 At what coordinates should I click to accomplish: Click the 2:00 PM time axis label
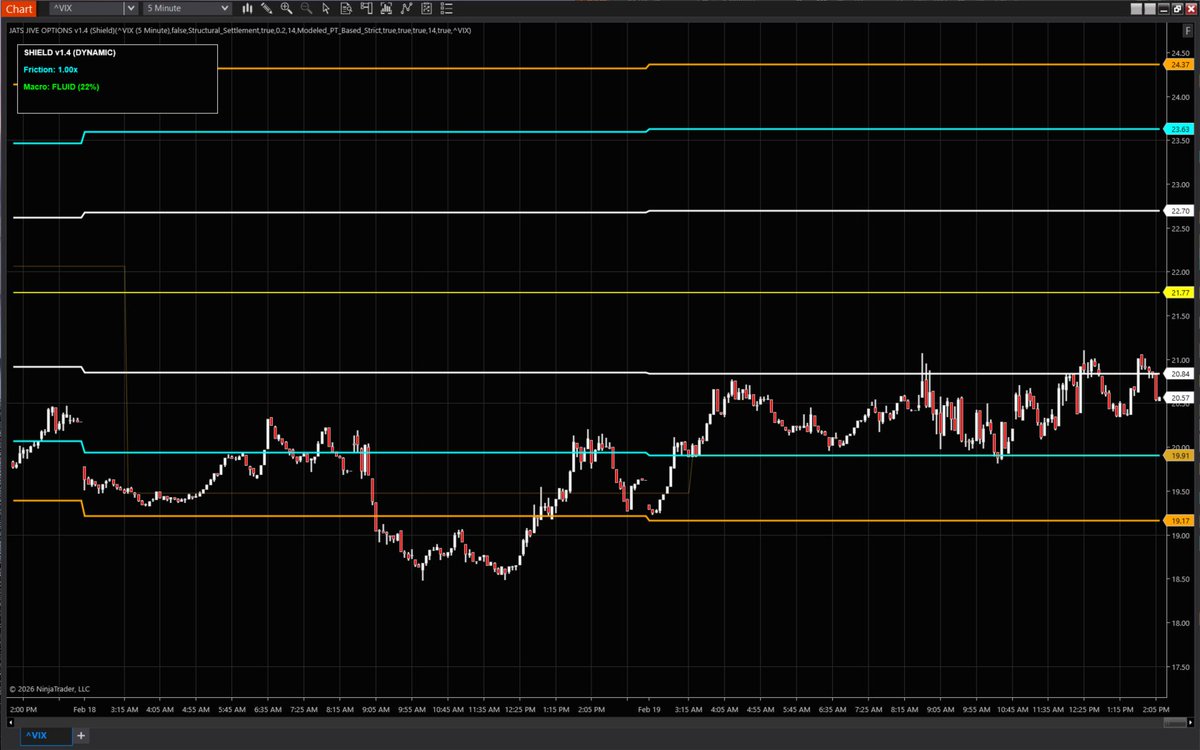pyautogui.click(x=24, y=709)
